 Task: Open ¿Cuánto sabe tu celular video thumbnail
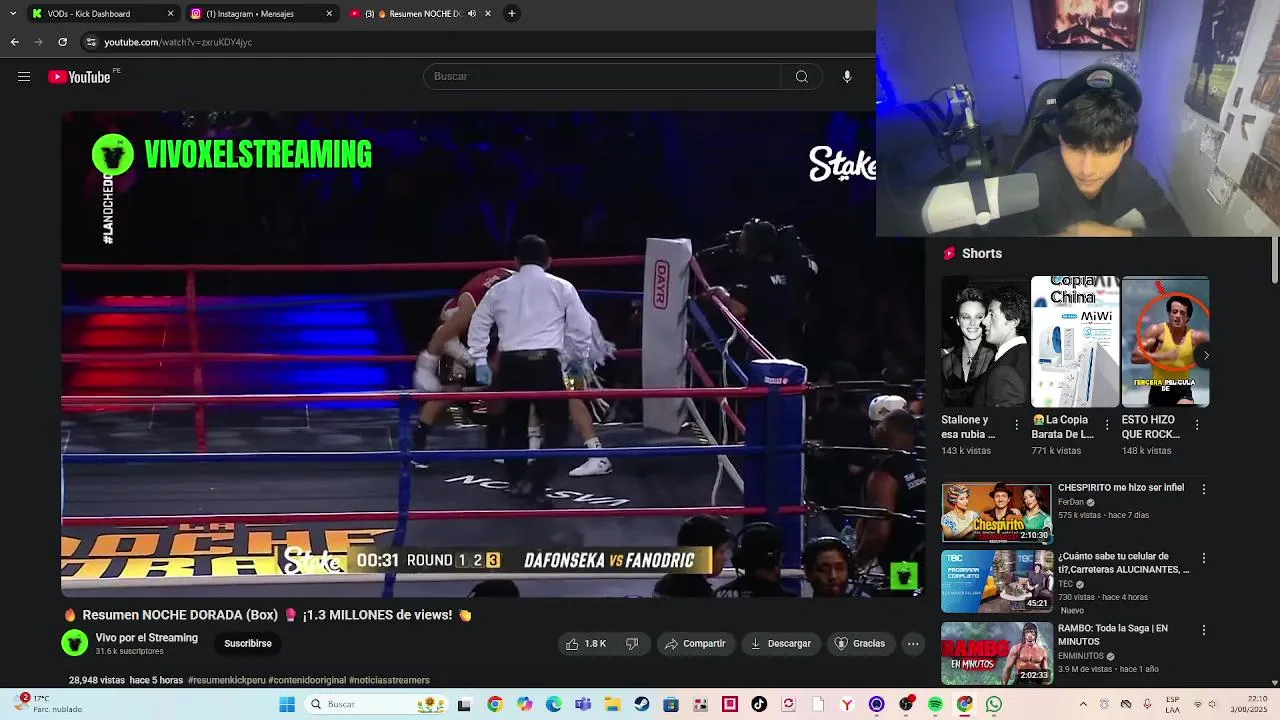[996, 582]
